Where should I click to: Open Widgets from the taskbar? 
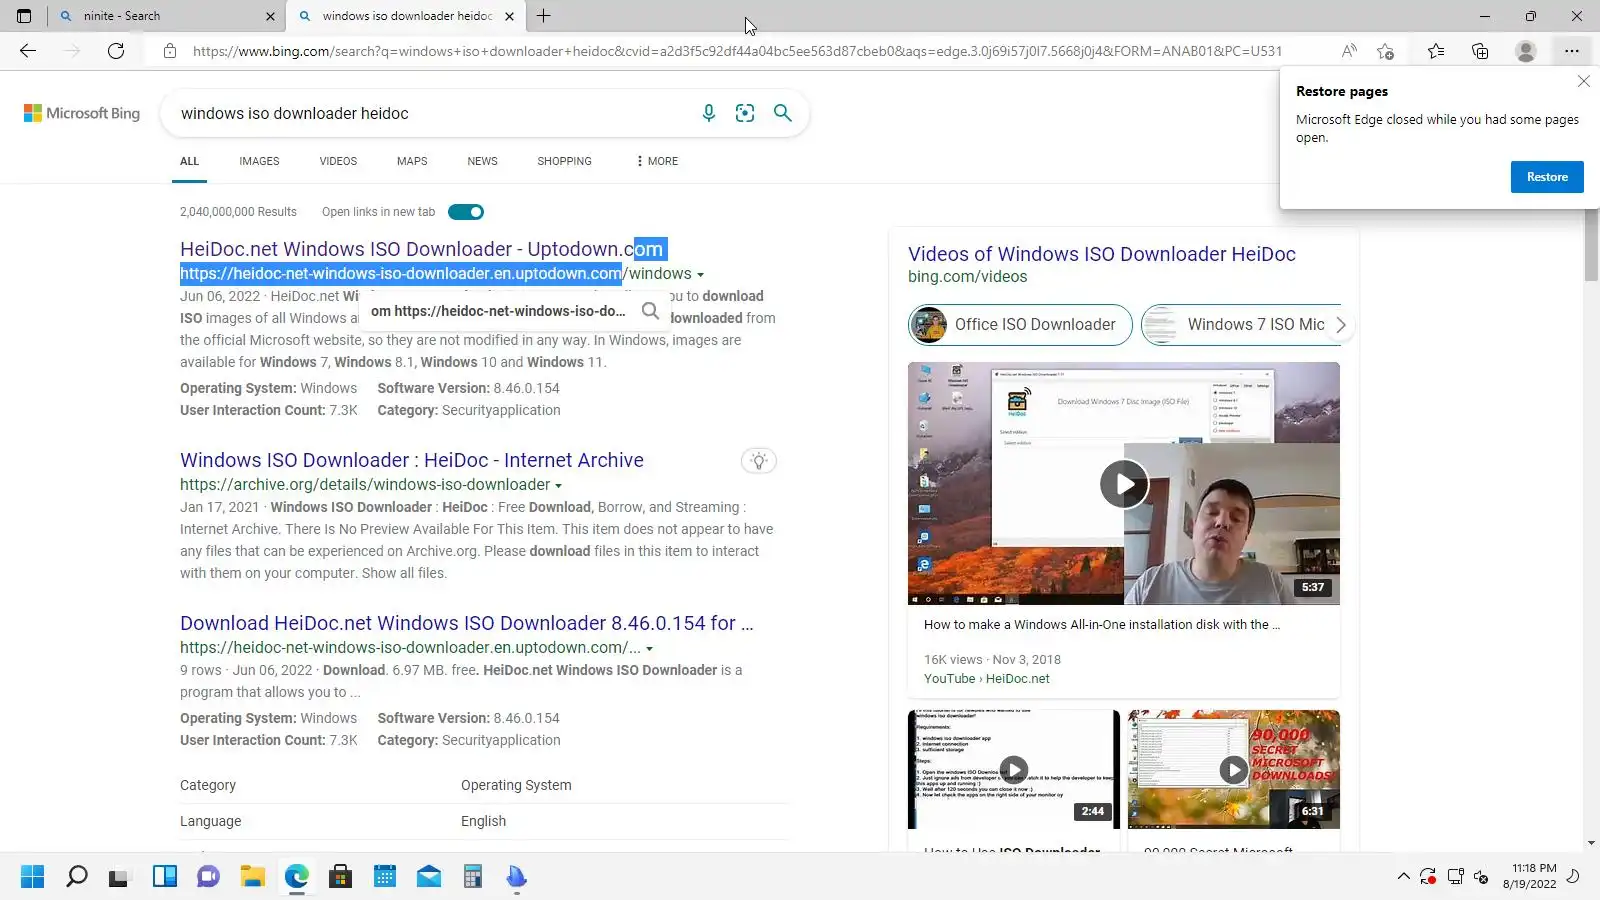click(x=165, y=877)
